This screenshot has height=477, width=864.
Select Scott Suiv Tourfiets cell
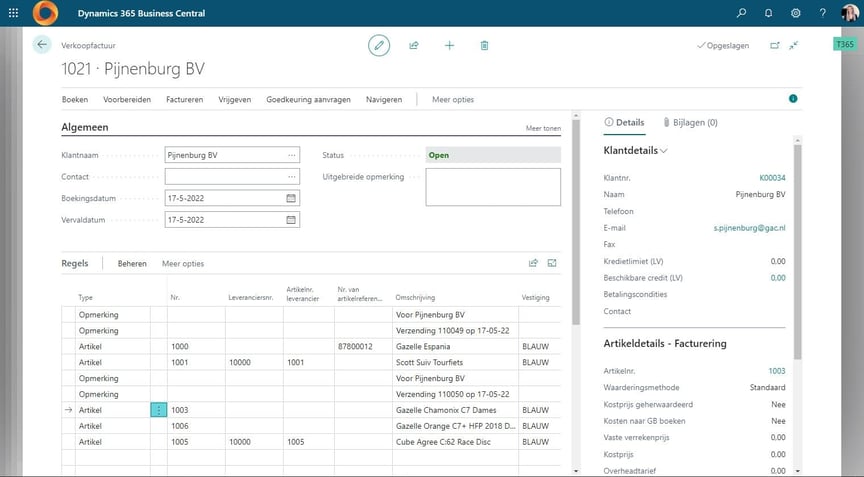pos(455,362)
